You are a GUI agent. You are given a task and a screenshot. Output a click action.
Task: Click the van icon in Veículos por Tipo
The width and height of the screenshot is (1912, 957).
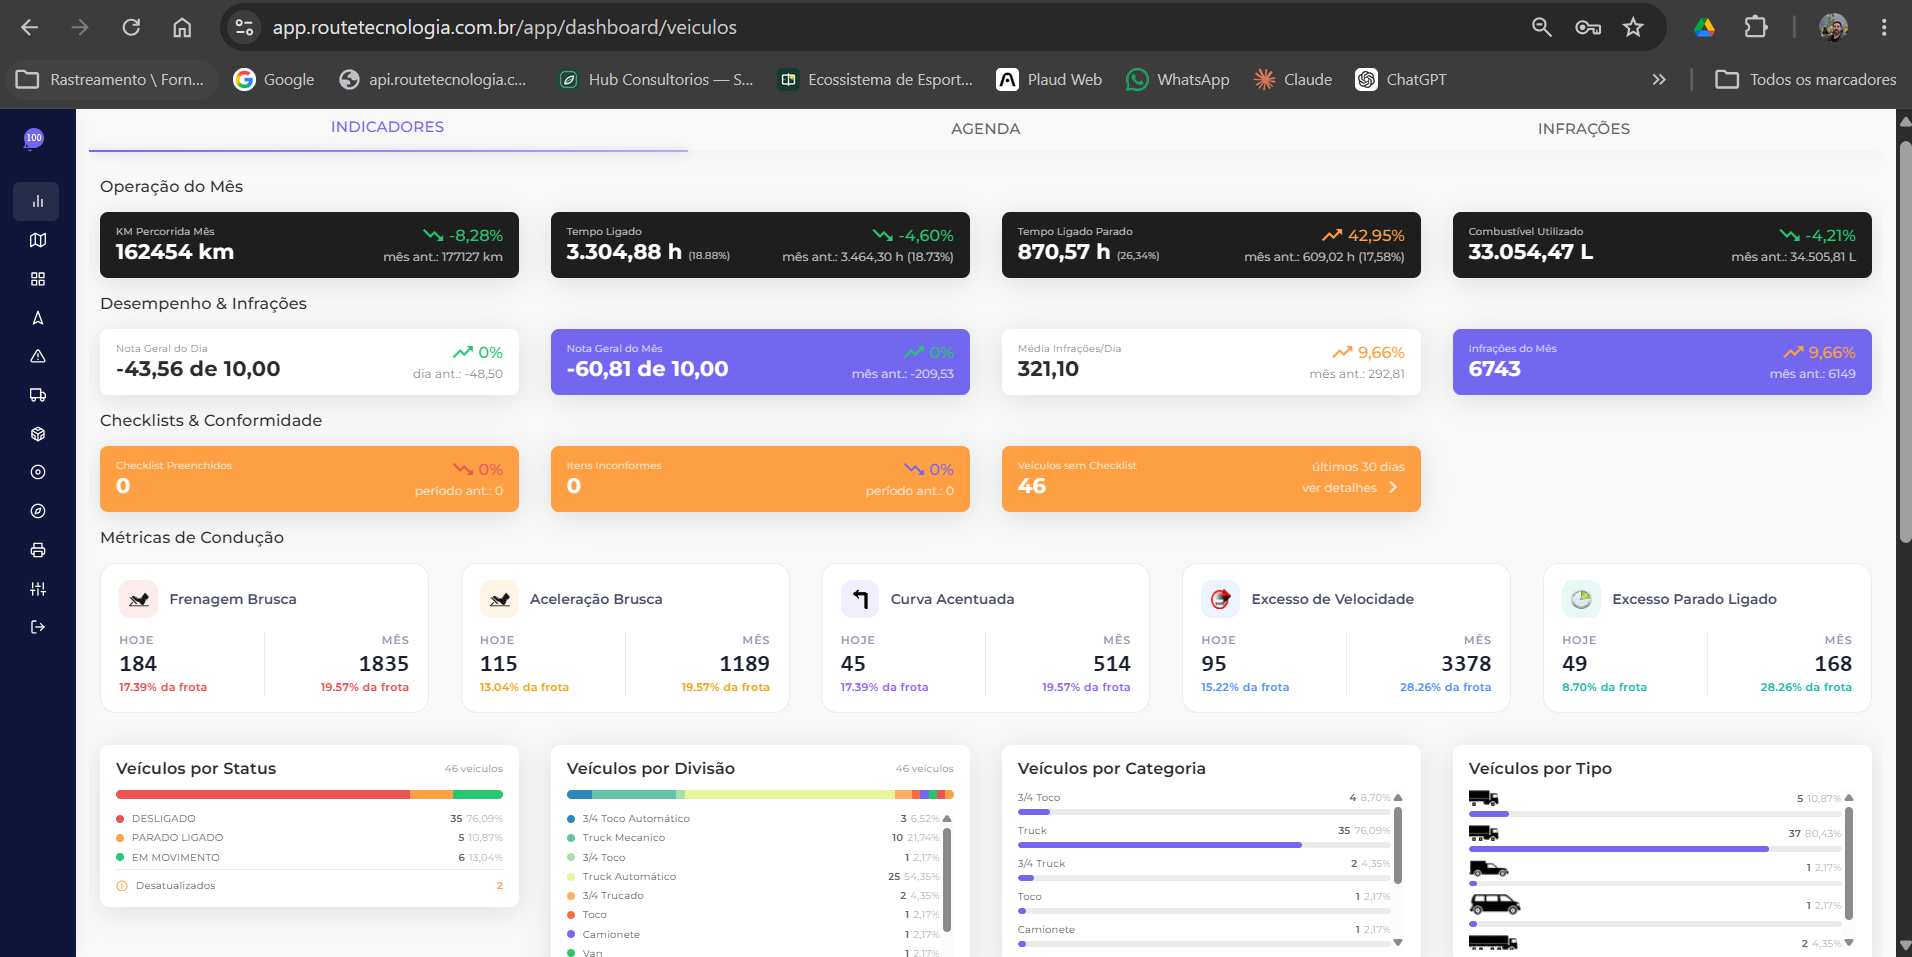tap(1494, 905)
